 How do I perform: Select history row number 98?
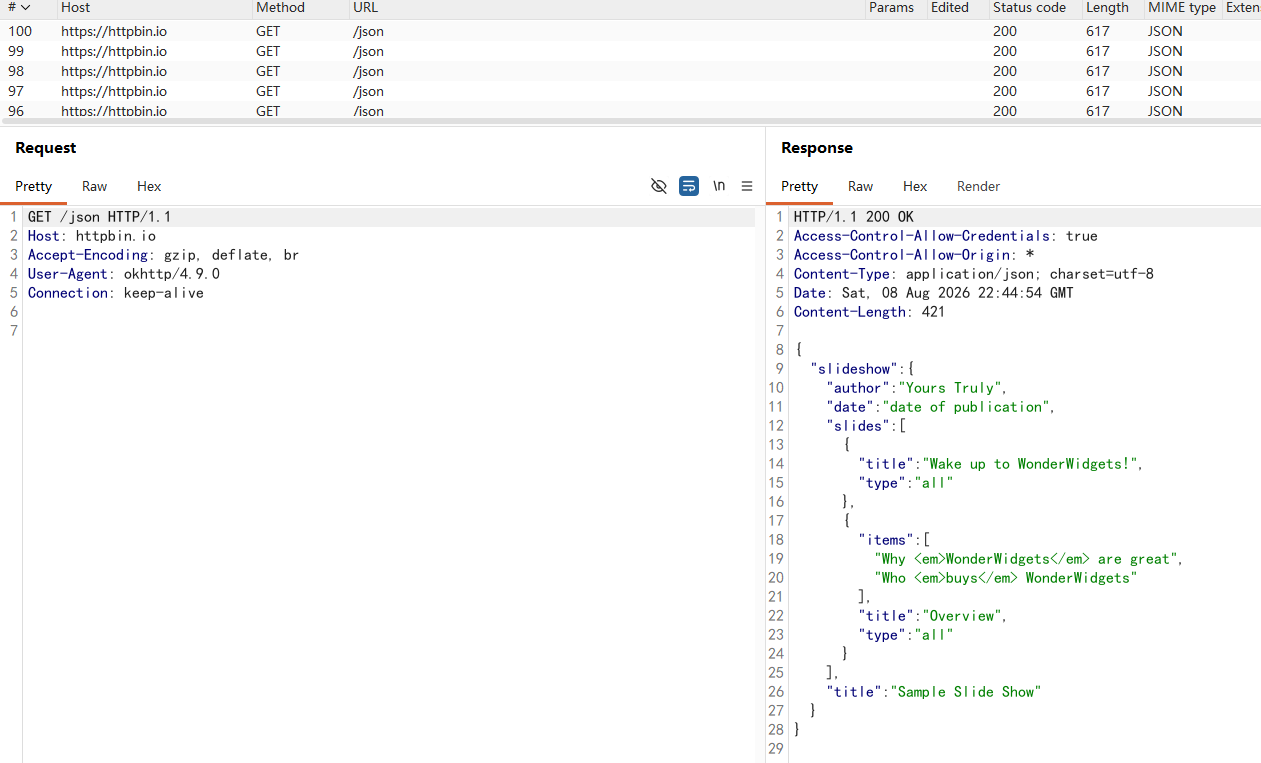click(630, 71)
